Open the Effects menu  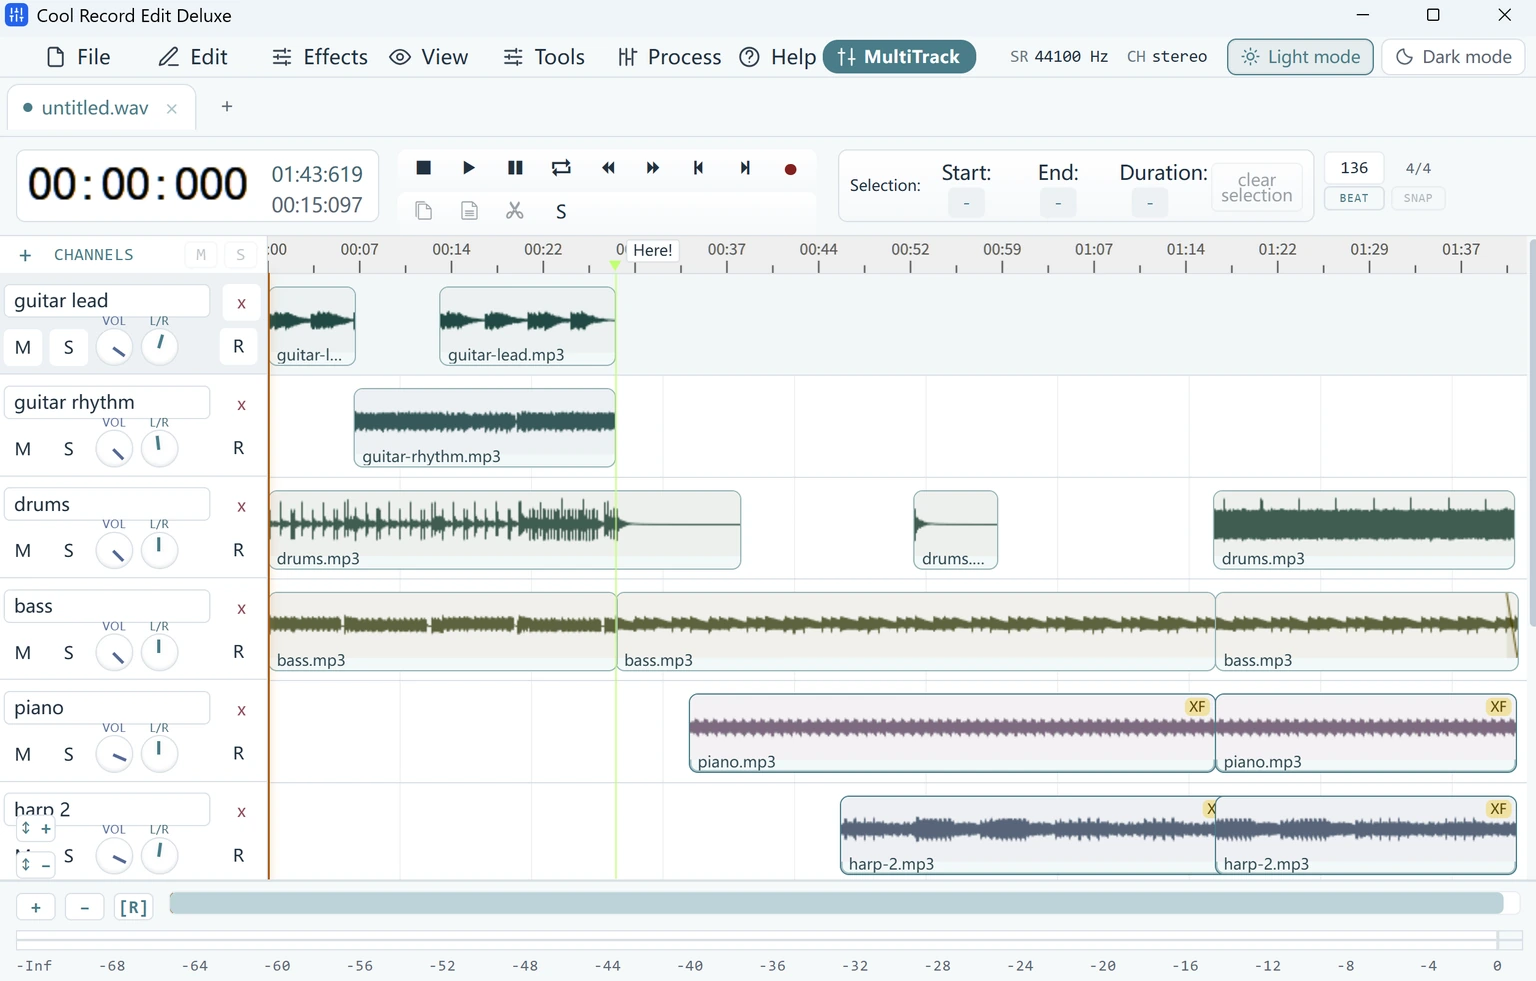pos(320,57)
